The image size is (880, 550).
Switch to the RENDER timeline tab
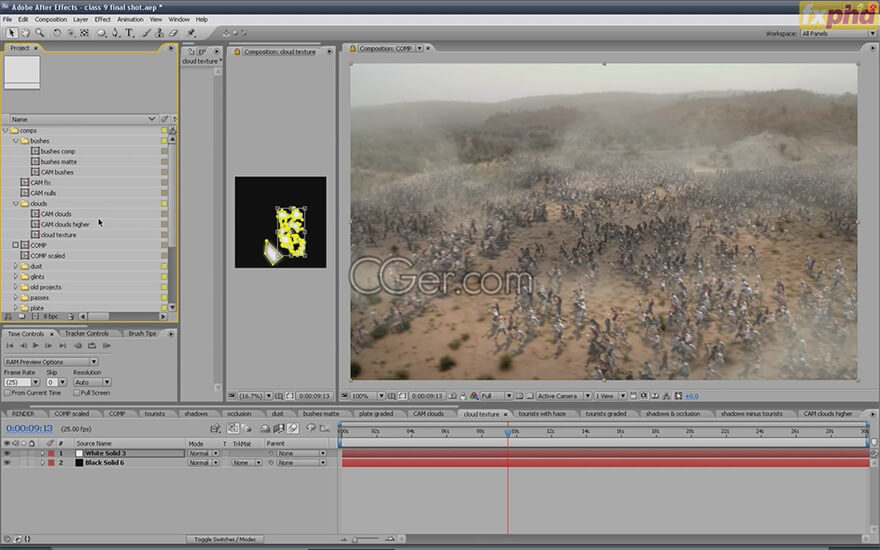[23, 414]
